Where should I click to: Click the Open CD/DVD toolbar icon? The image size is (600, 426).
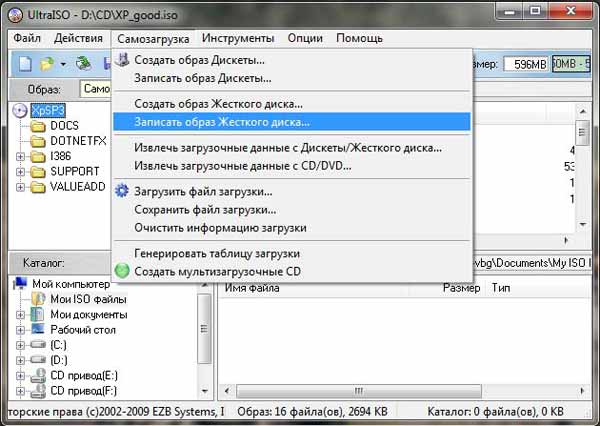(x=84, y=64)
